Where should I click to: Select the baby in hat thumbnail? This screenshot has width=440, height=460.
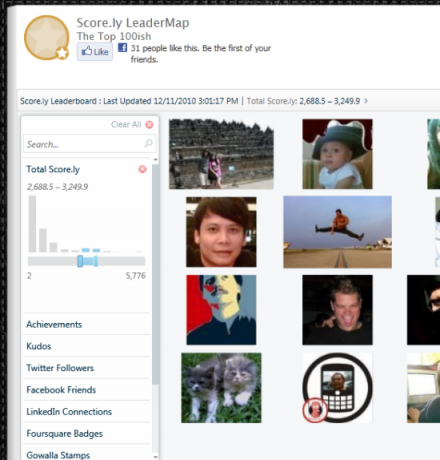pyautogui.click(x=337, y=154)
